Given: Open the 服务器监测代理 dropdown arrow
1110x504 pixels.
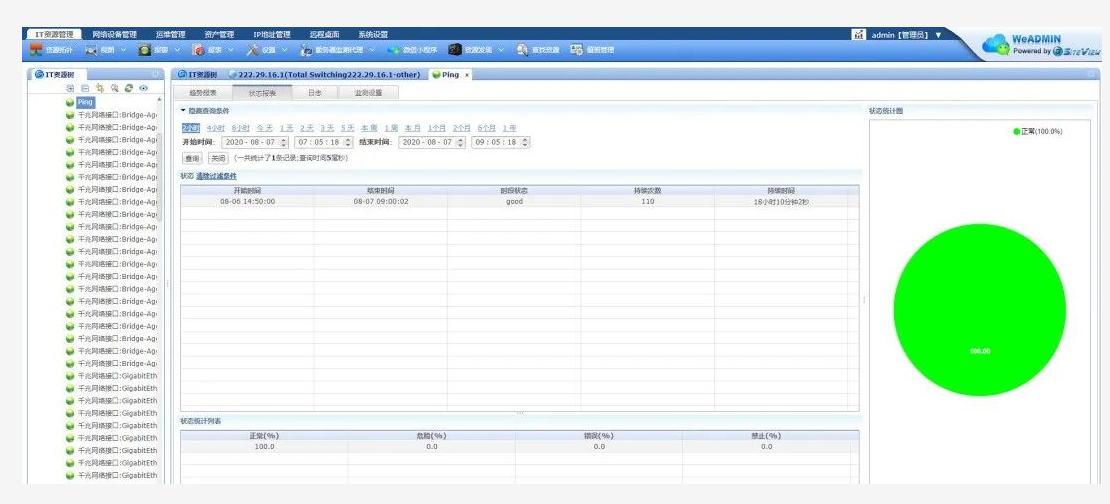Looking at the screenshot, I should tap(372, 50).
